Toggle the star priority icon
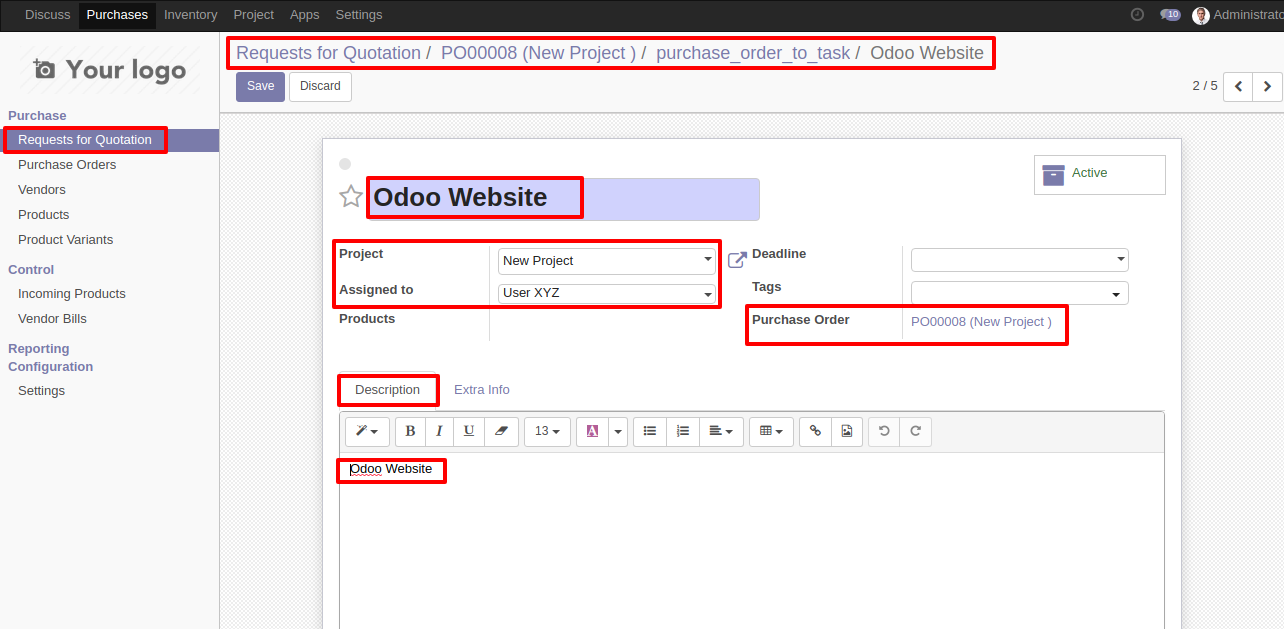The image size is (1284, 629). [350, 196]
